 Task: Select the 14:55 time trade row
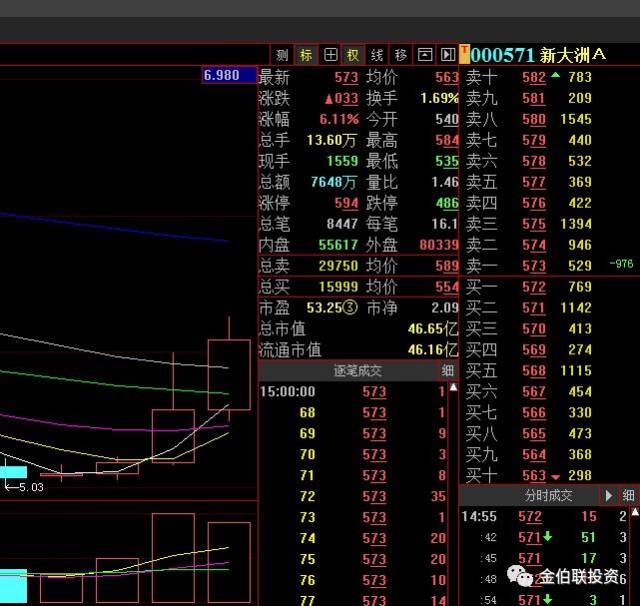[544, 517]
